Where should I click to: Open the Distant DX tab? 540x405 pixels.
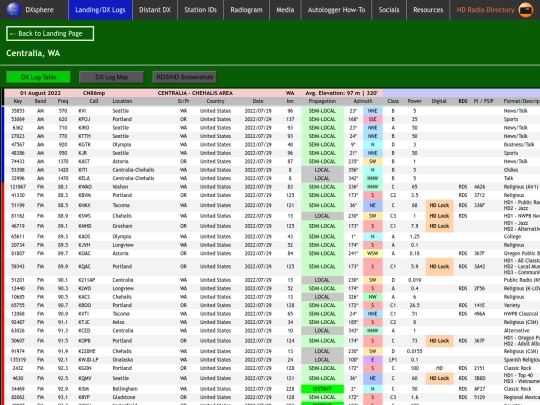click(155, 10)
